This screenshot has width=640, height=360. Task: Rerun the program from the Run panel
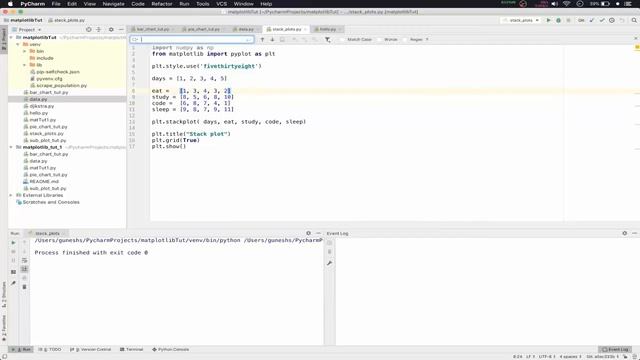pos(13,242)
